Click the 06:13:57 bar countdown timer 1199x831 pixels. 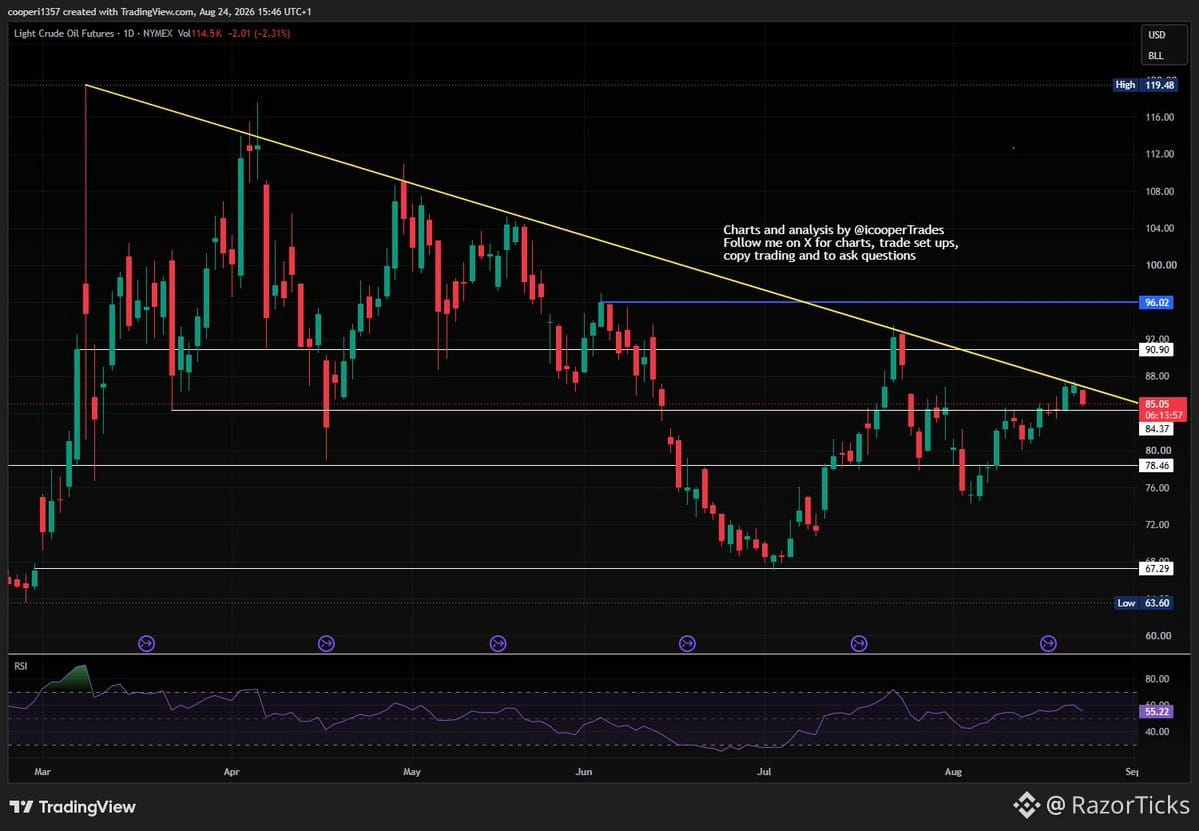click(x=1163, y=415)
